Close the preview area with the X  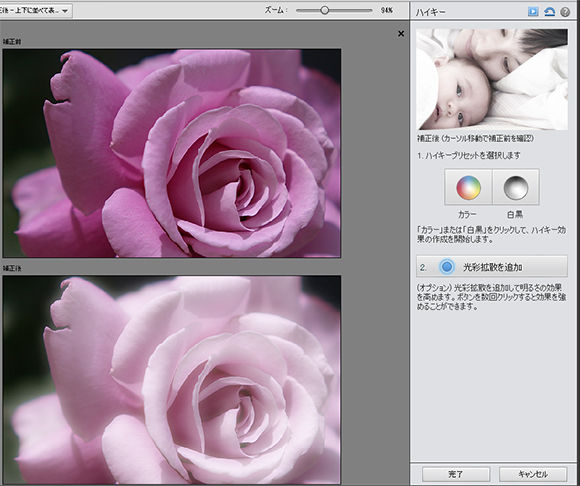tap(401, 34)
